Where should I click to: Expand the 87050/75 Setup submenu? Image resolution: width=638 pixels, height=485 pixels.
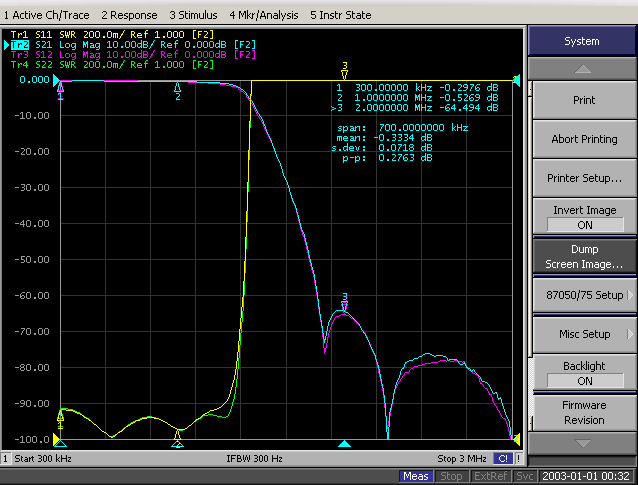[584, 295]
